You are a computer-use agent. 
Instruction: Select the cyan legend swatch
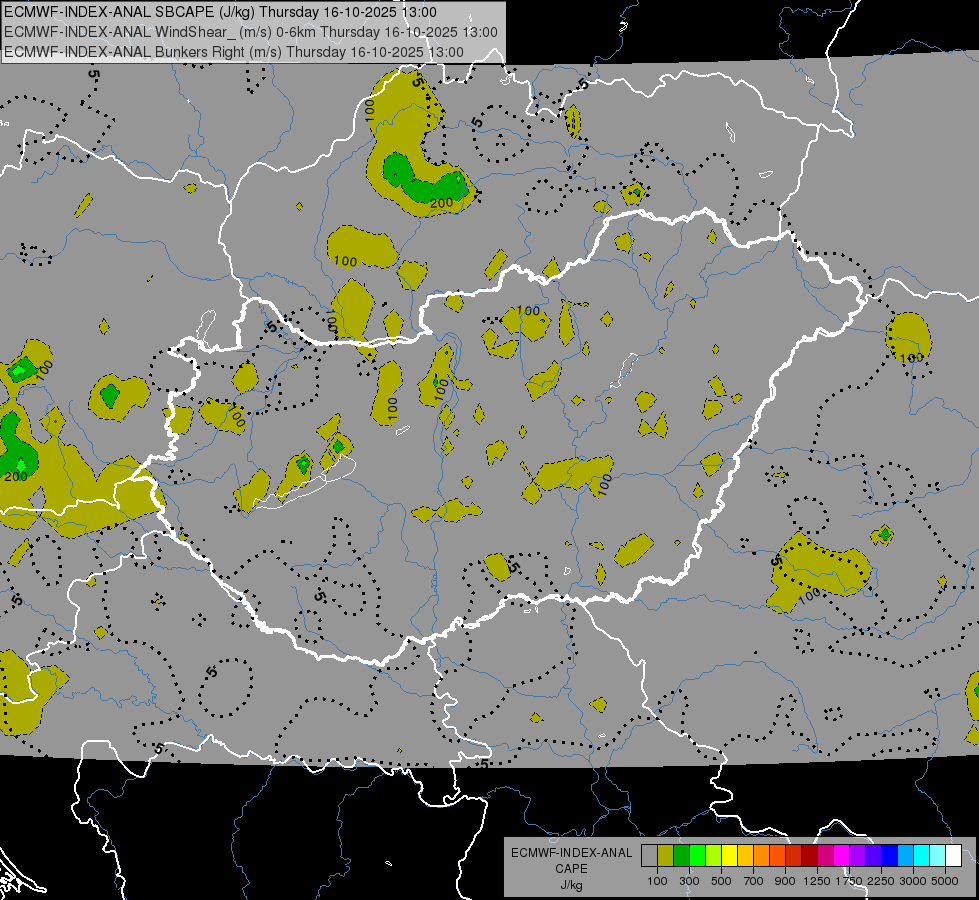point(922,855)
